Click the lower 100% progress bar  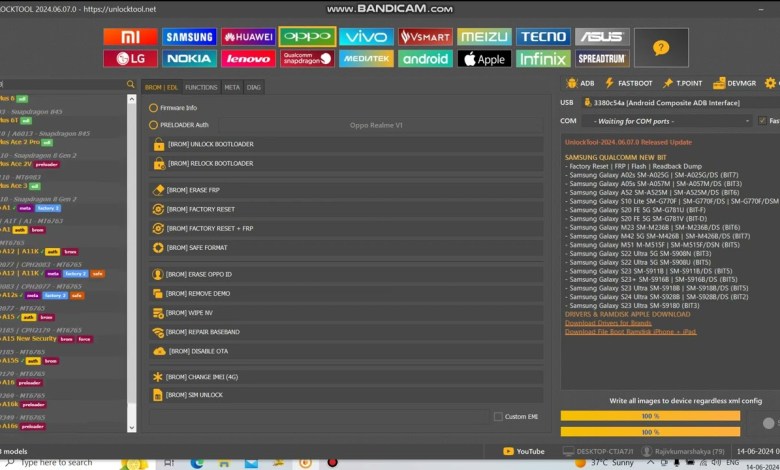click(x=650, y=432)
